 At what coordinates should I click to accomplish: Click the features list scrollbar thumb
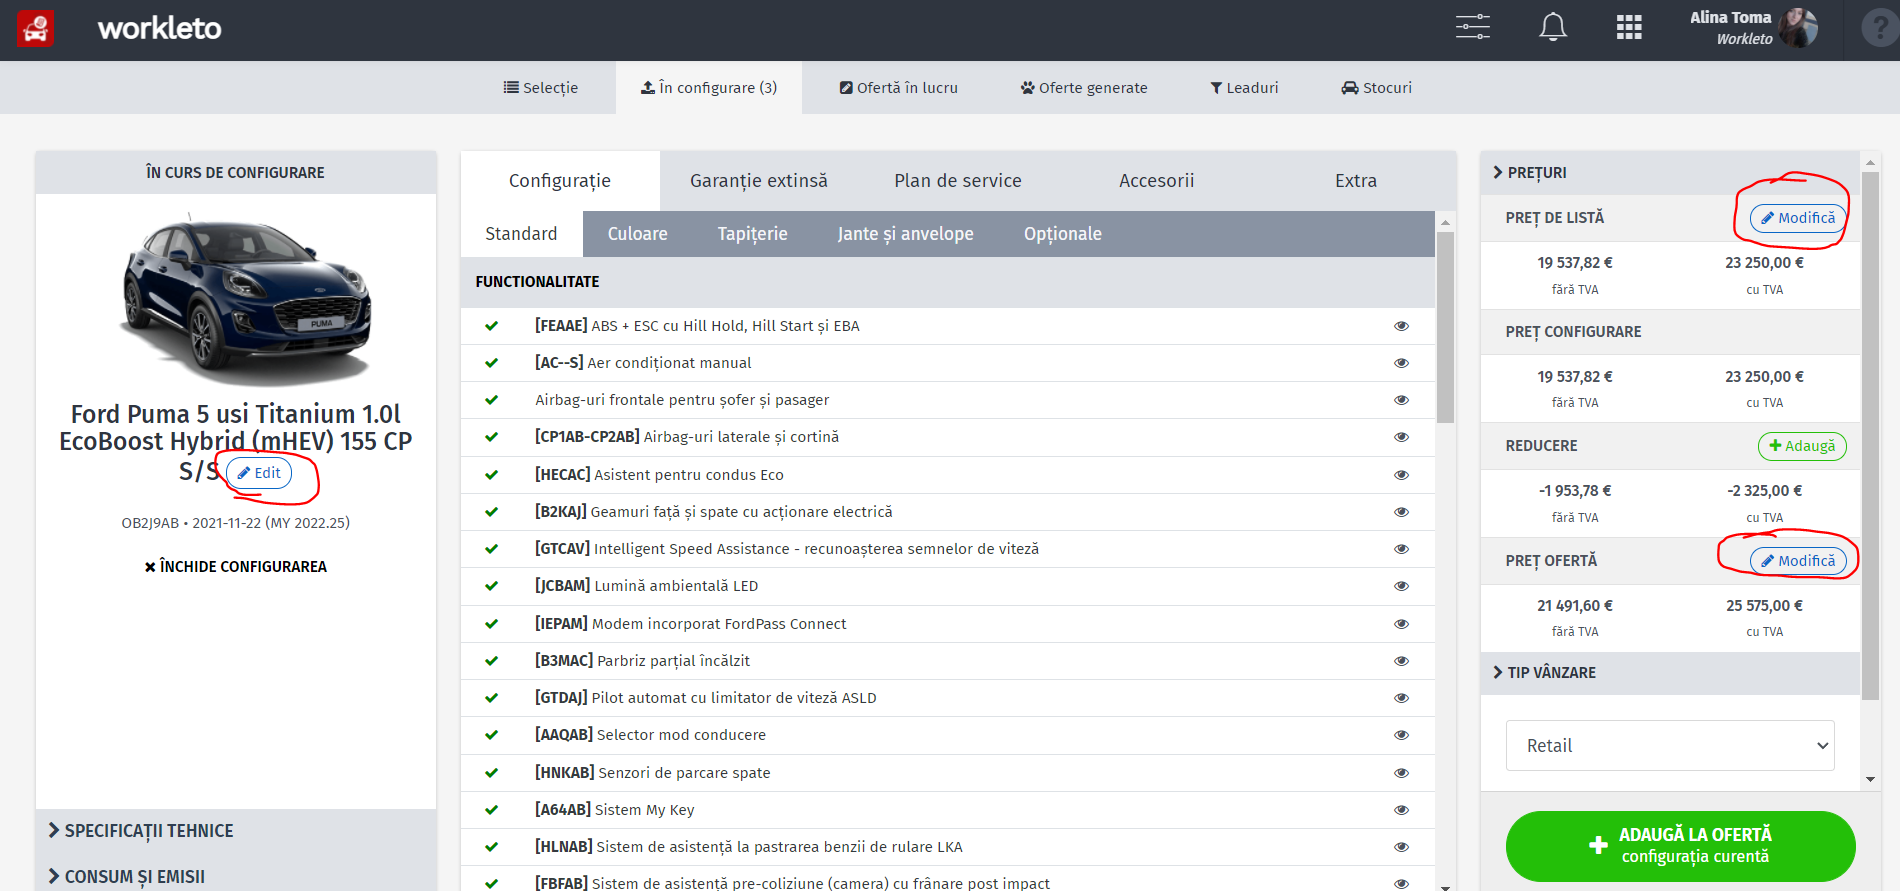coord(1445,327)
